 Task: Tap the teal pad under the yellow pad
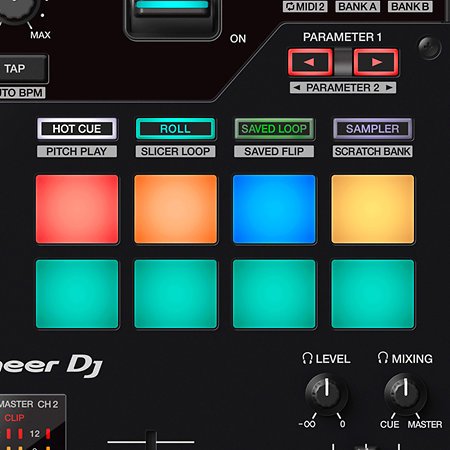tap(373, 294)
